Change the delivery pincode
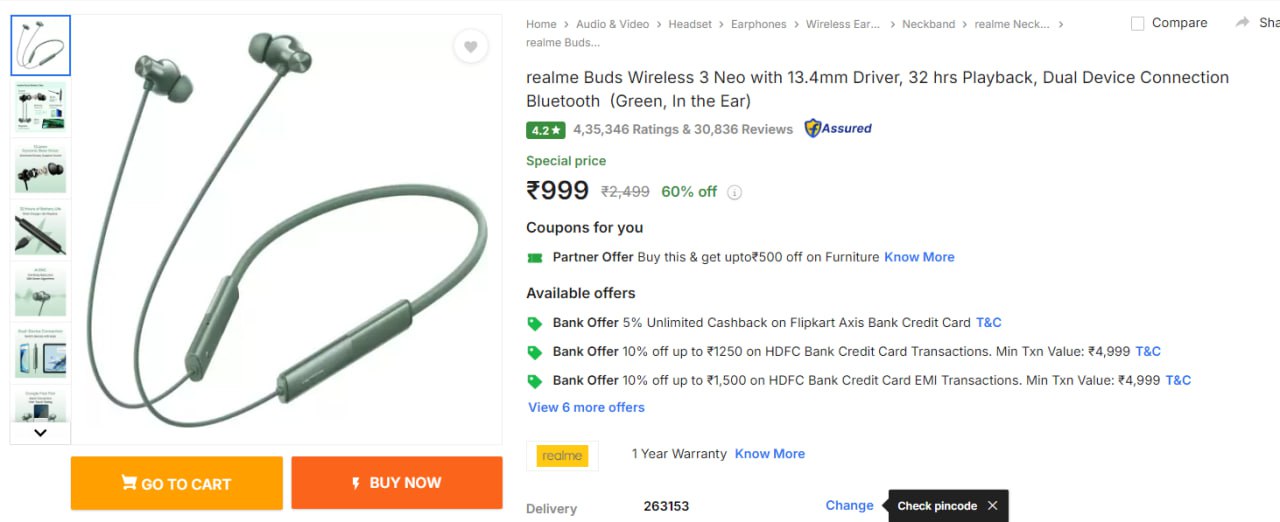This screenshot has height=522, width=1280. click(x=849, y=506)
